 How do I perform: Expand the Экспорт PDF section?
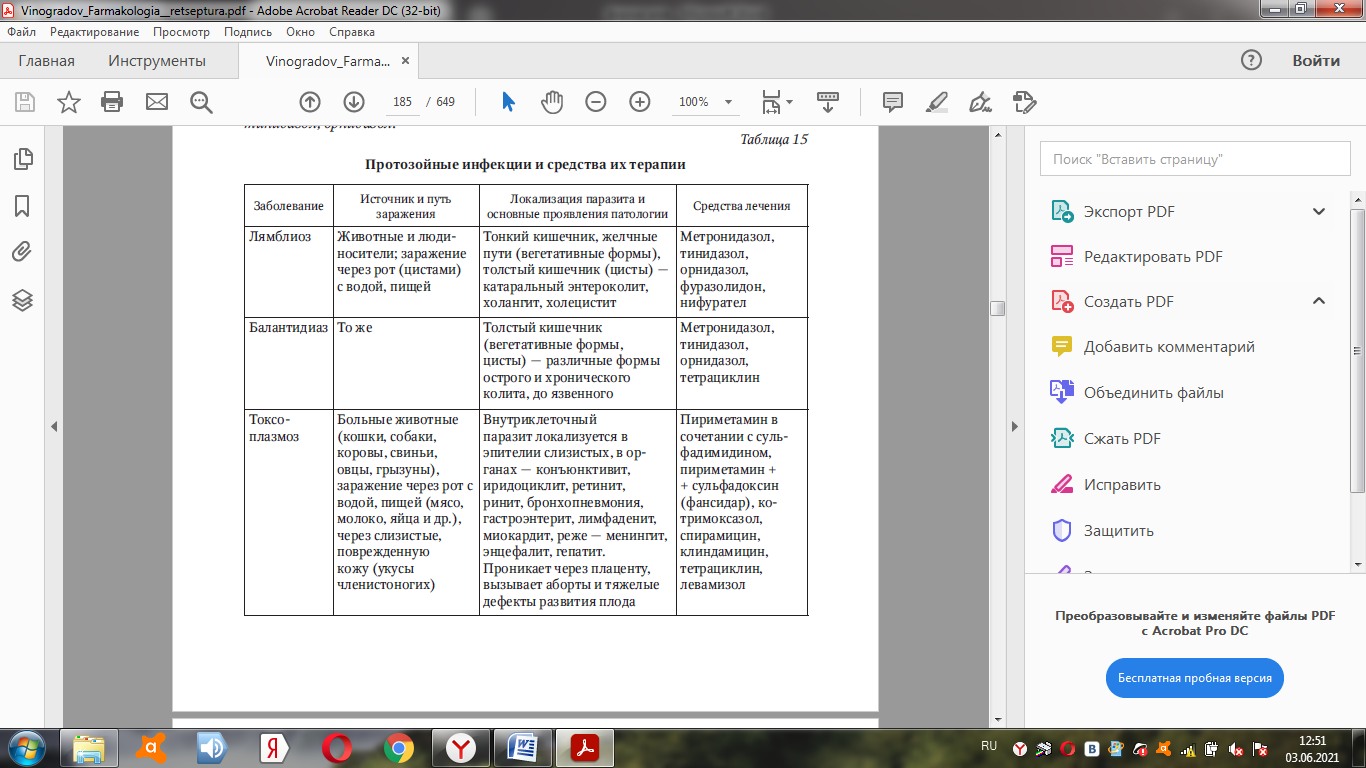point(1318,212)
